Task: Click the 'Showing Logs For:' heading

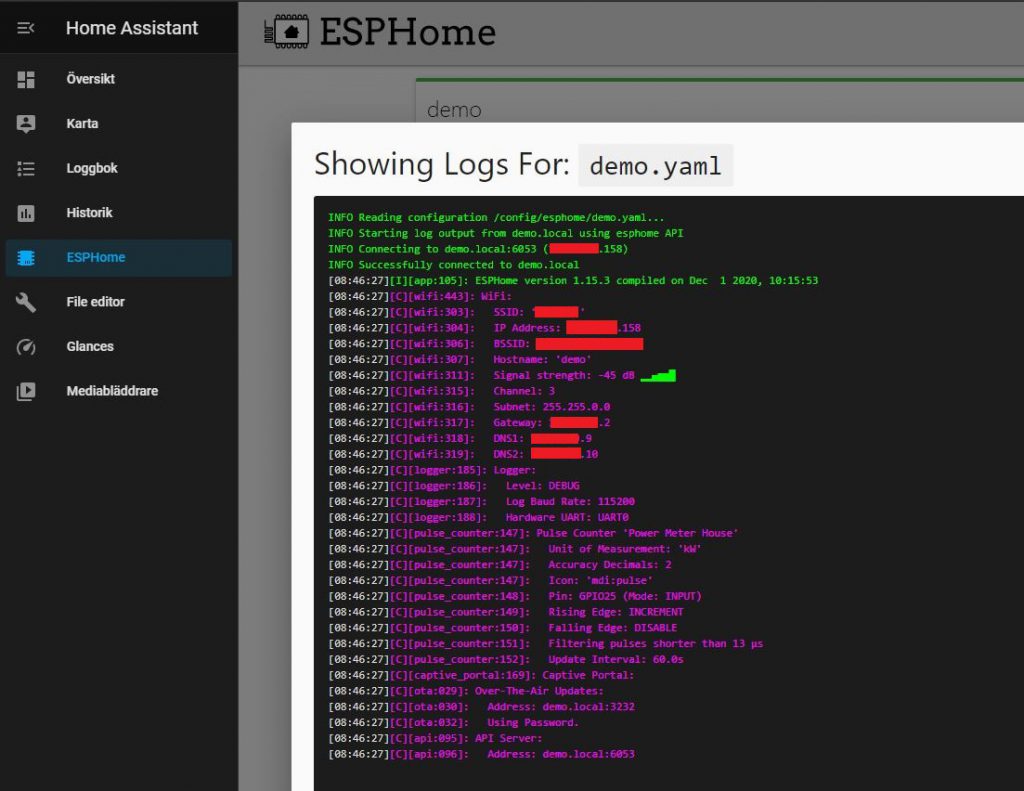Action: pyautogui.click(x=442, y=164)
